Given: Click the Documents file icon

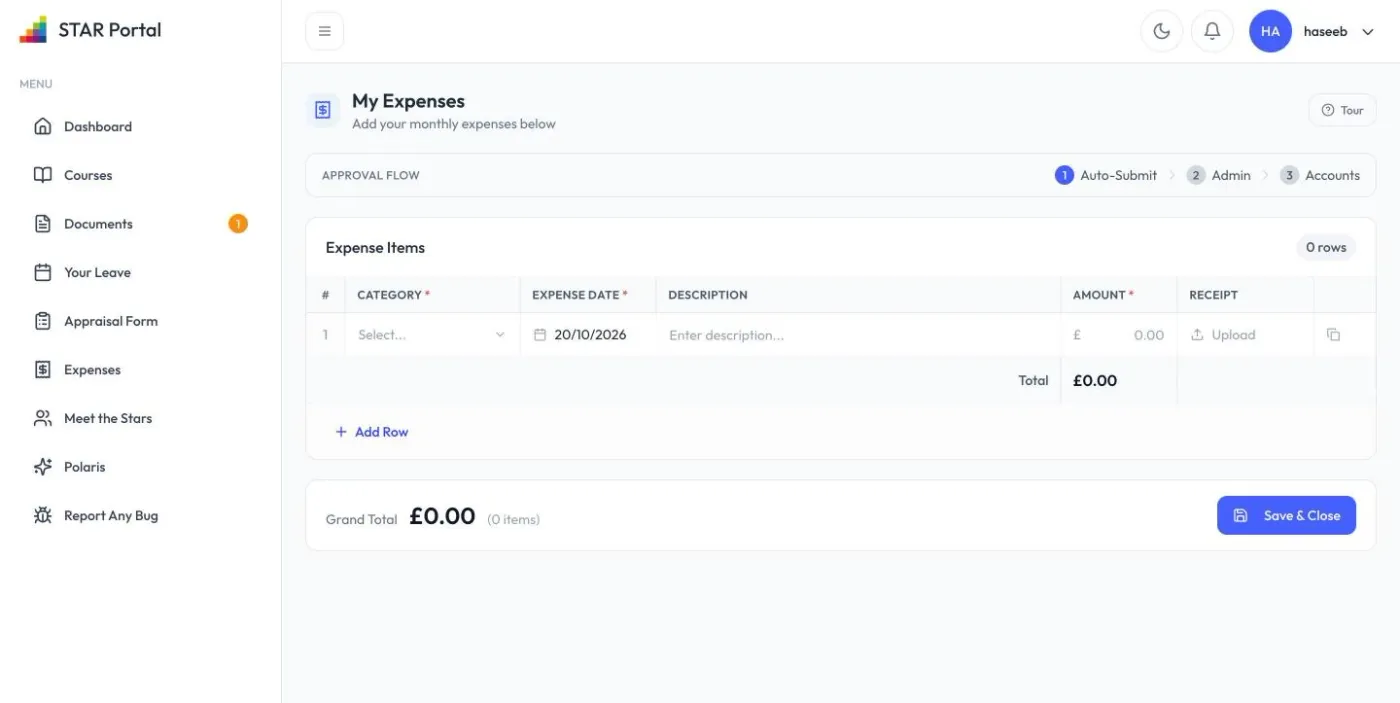Looking at the screenshot, I should click(x=42, y=224).
